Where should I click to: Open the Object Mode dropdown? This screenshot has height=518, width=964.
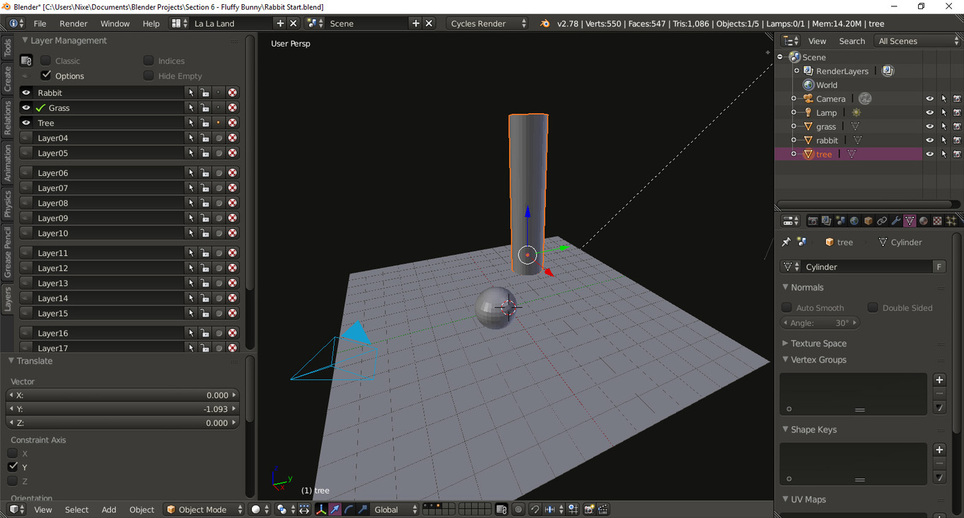205,509
